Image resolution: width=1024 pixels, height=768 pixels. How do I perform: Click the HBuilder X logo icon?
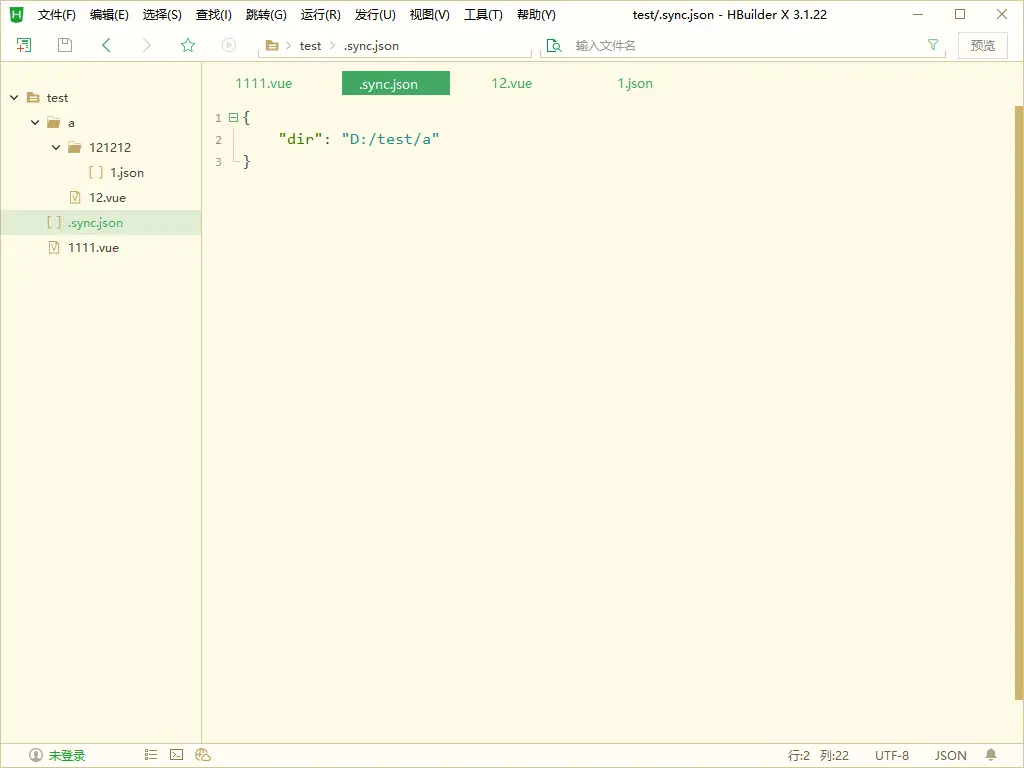tap(16, 14)
